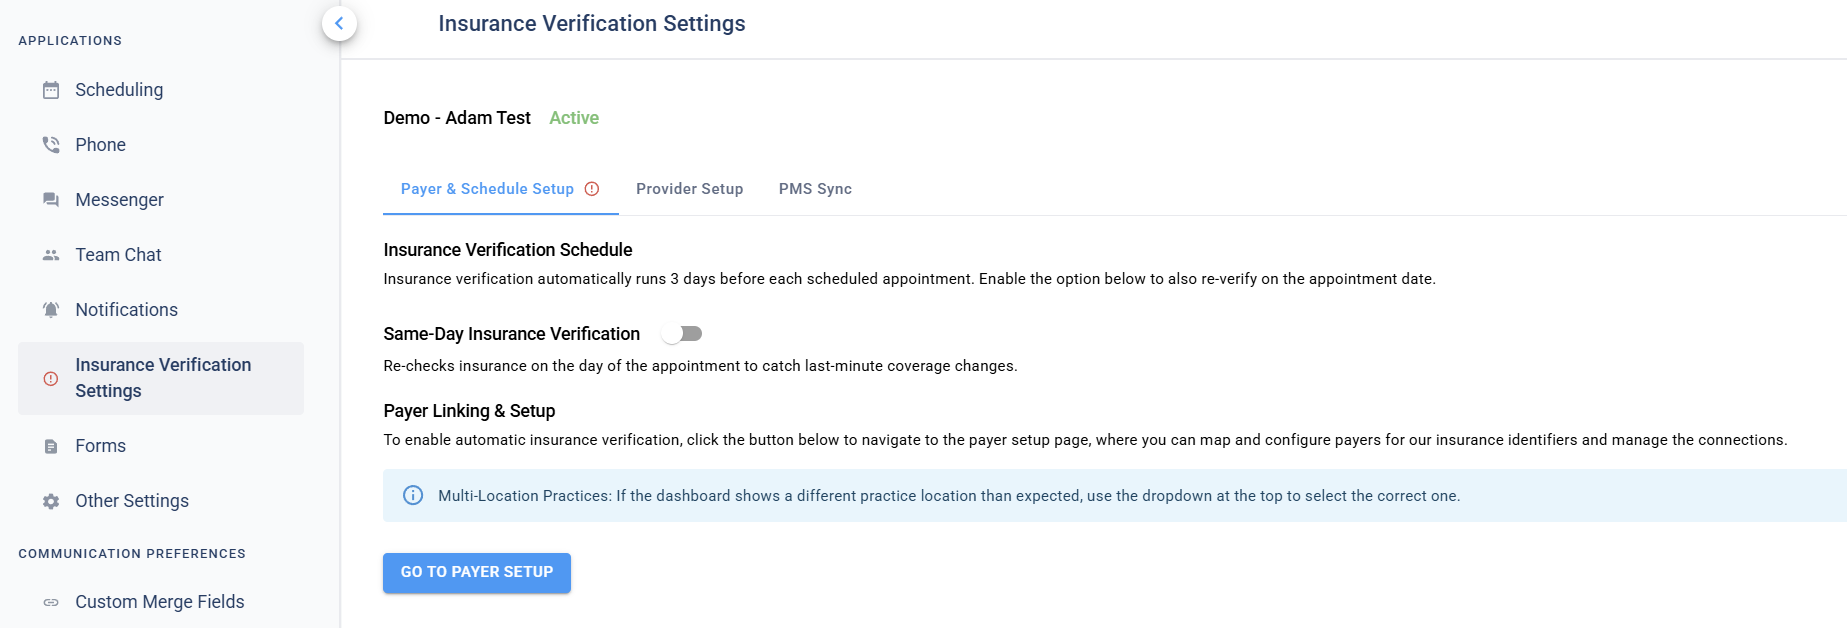Click the alert icon beside Insurance Verification Settings
Screen dimensions: 1847x628
coord(51,378)
